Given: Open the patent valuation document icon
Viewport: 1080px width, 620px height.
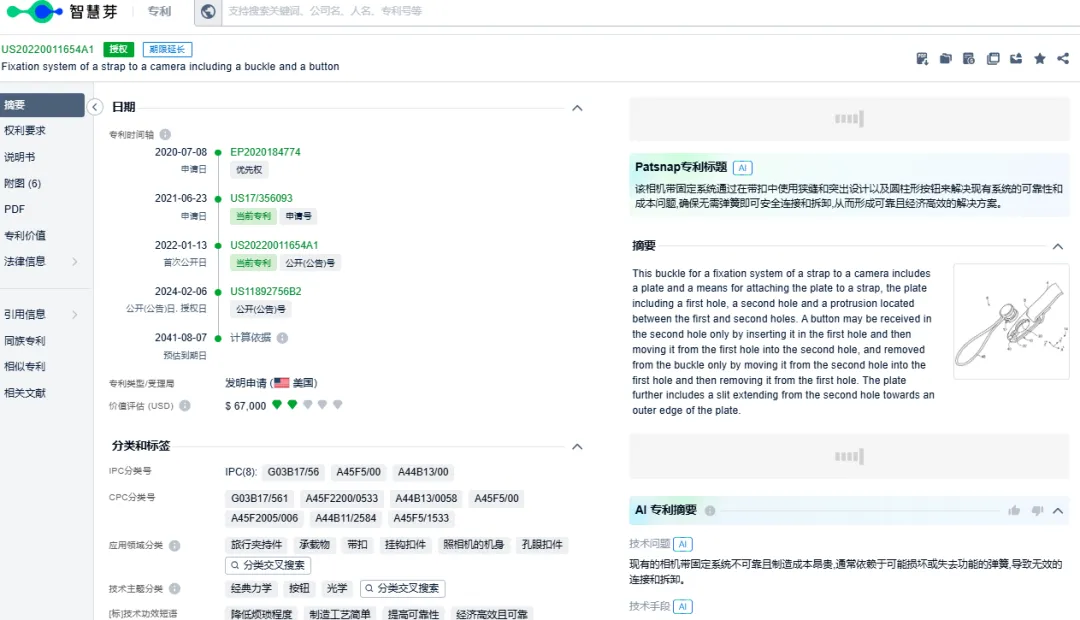Looking at the screenshot, I should pos(968,59).
